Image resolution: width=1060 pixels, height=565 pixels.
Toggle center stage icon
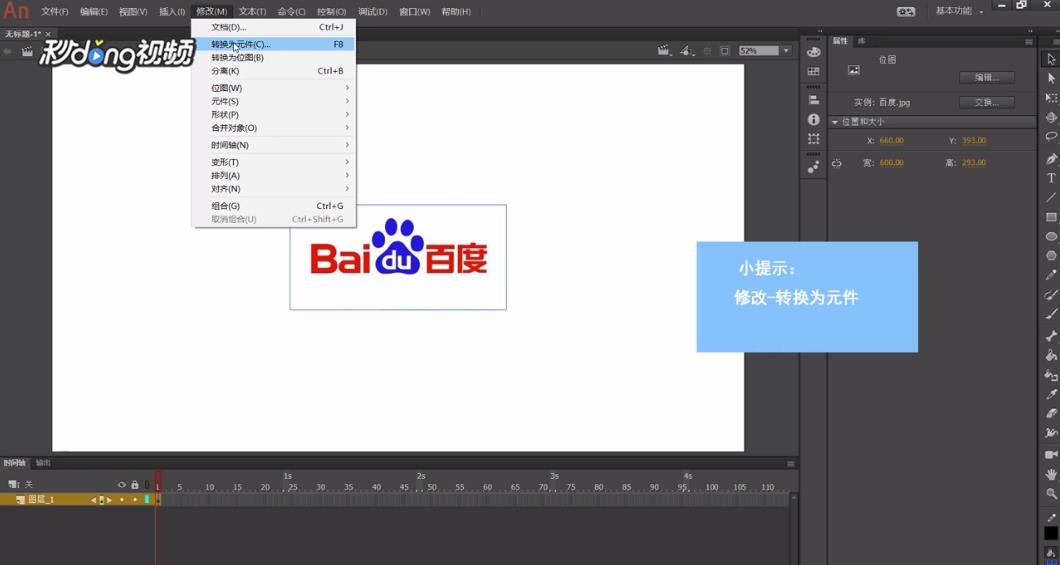click(708, 51)
